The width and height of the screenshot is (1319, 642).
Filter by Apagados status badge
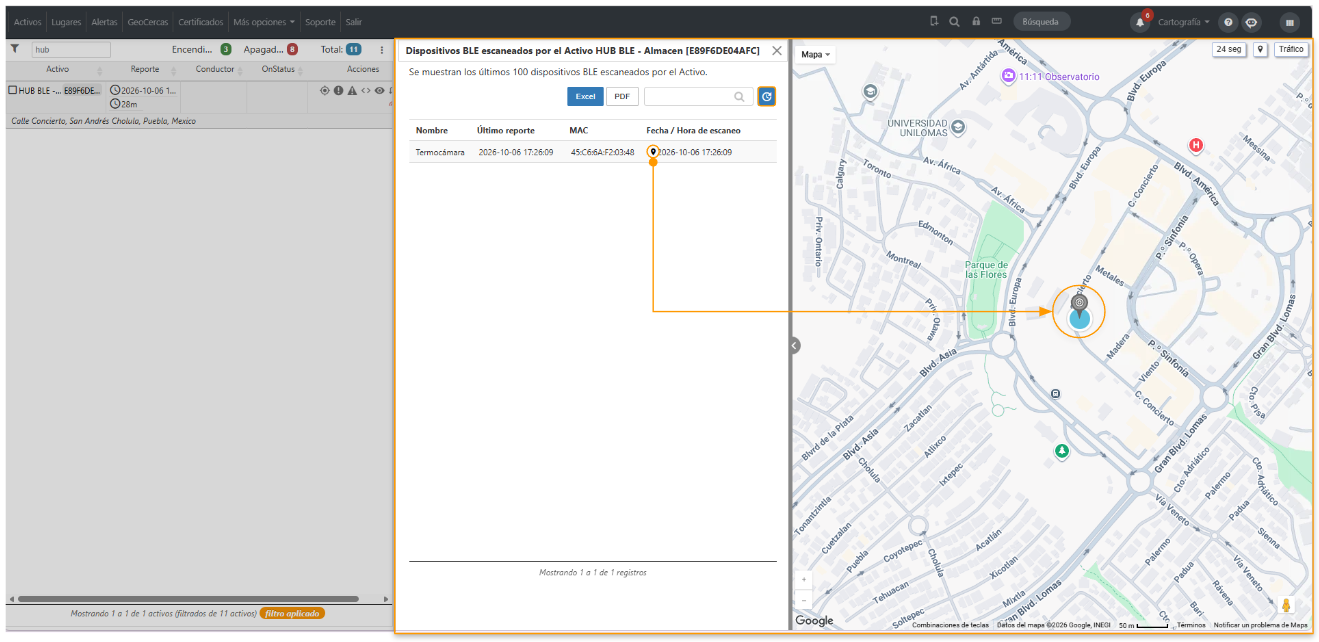pyautogui.click(x=292, y=49)
